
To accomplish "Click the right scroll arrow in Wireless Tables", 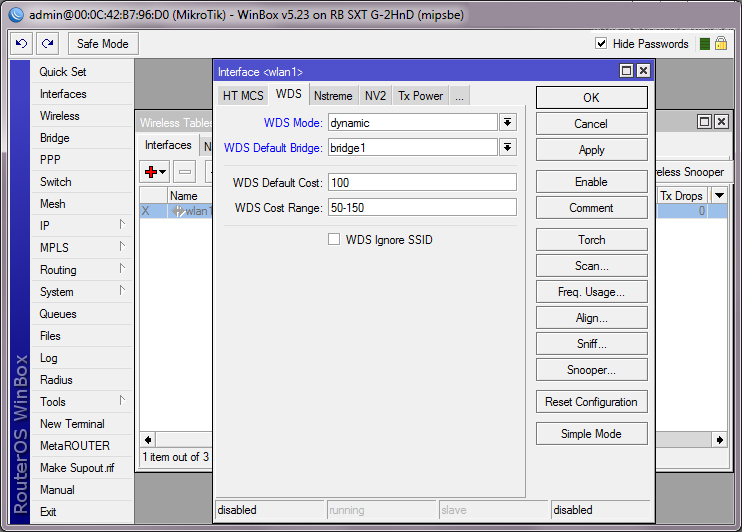I will pos(719,440).
